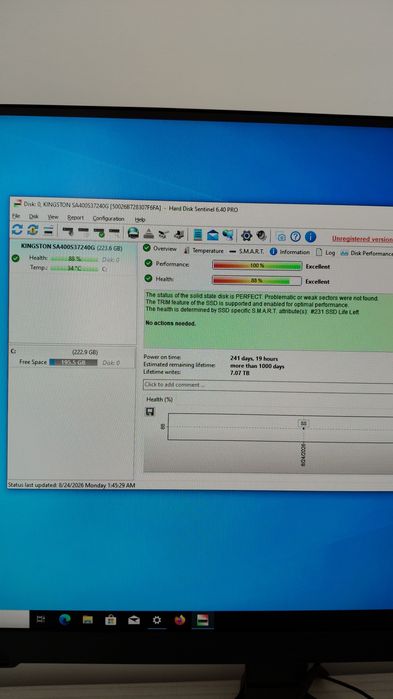Open the Report menu
Image resolution: width=393 pixels, height=699 pixels.
pyautogui.click(x=75, y=218)
